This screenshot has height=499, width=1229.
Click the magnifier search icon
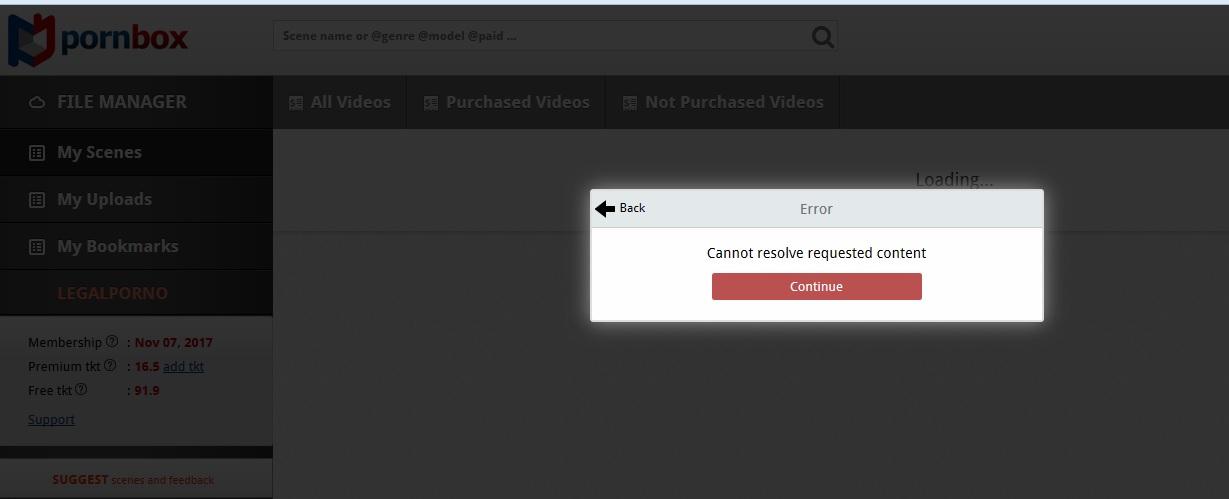(822, 37)
